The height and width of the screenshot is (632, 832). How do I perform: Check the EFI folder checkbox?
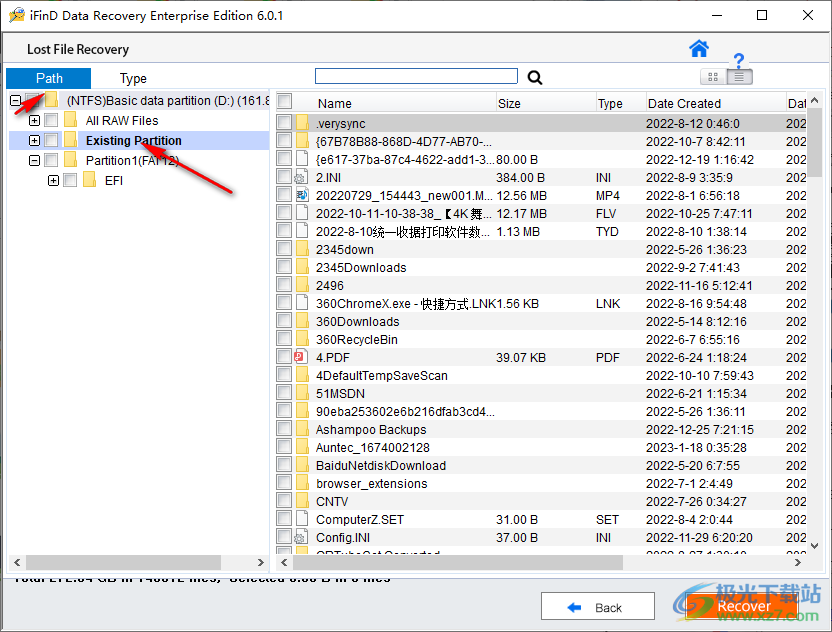(x=68, y=180)
